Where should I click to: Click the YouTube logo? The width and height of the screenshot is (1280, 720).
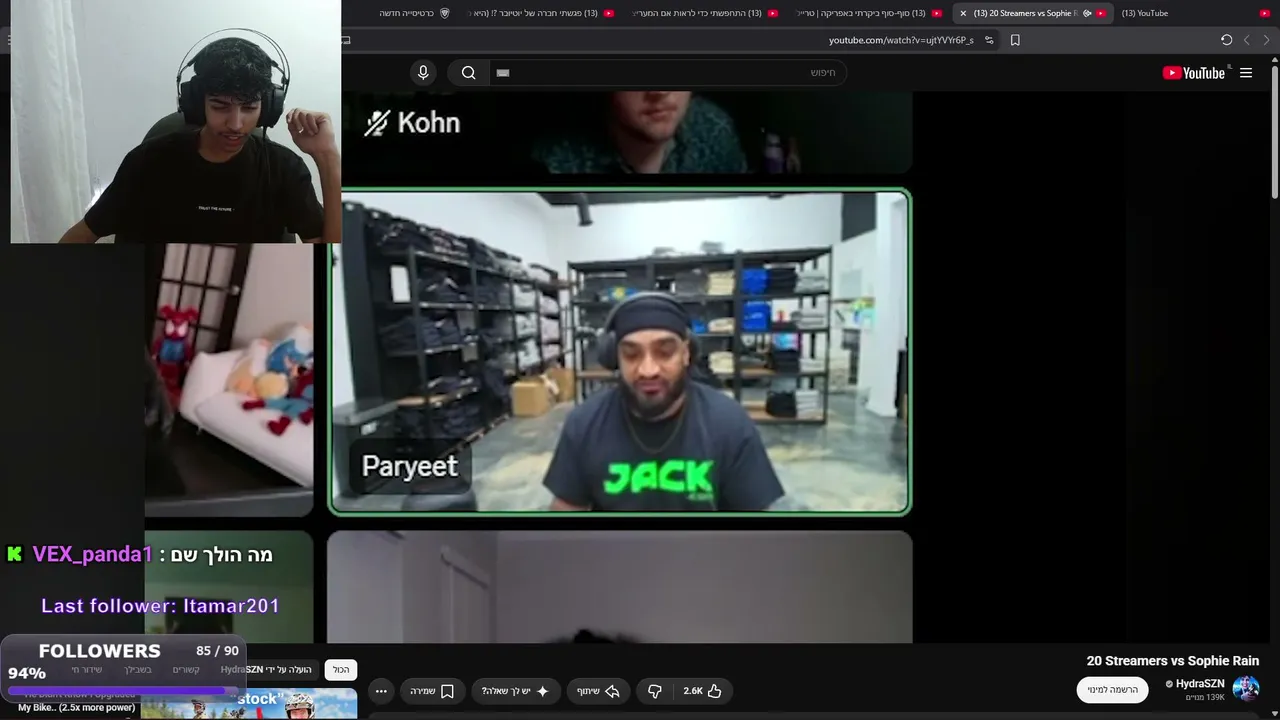click(1194, 73)
